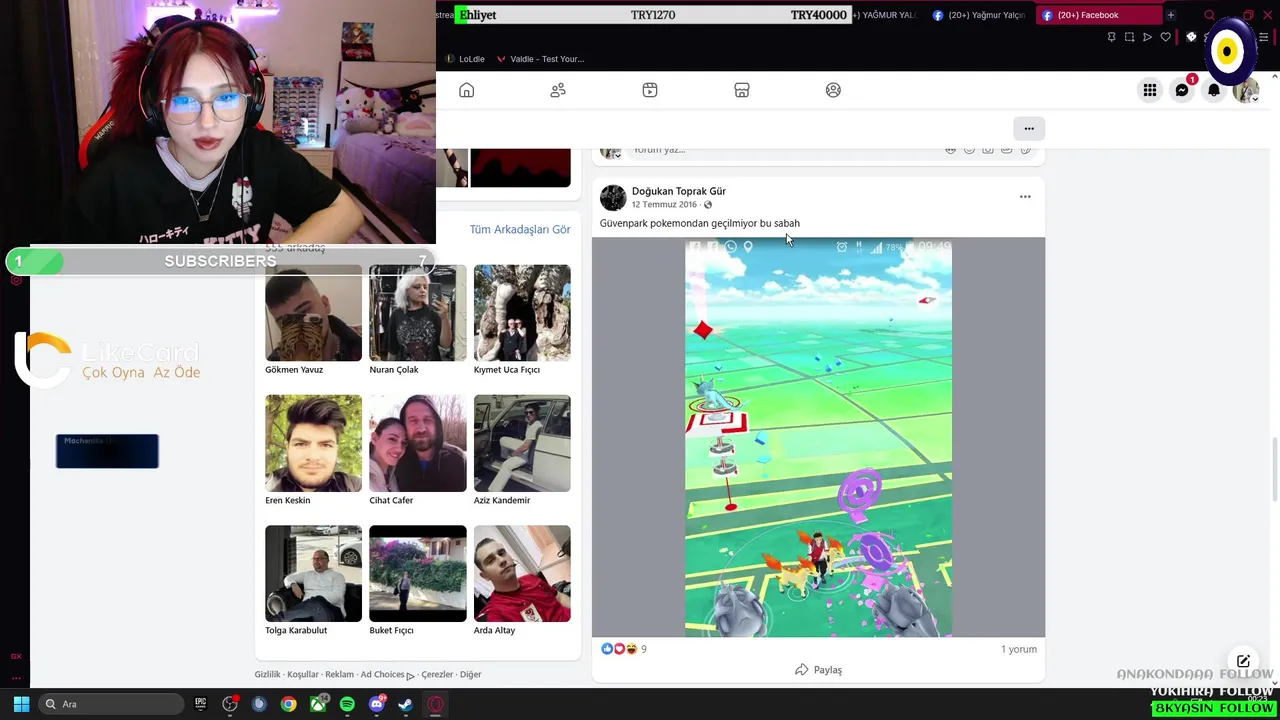1280x720 pixels.
Task: Expand Diğer footer menu
Action: pyautogui.click(x=471, y=675)
